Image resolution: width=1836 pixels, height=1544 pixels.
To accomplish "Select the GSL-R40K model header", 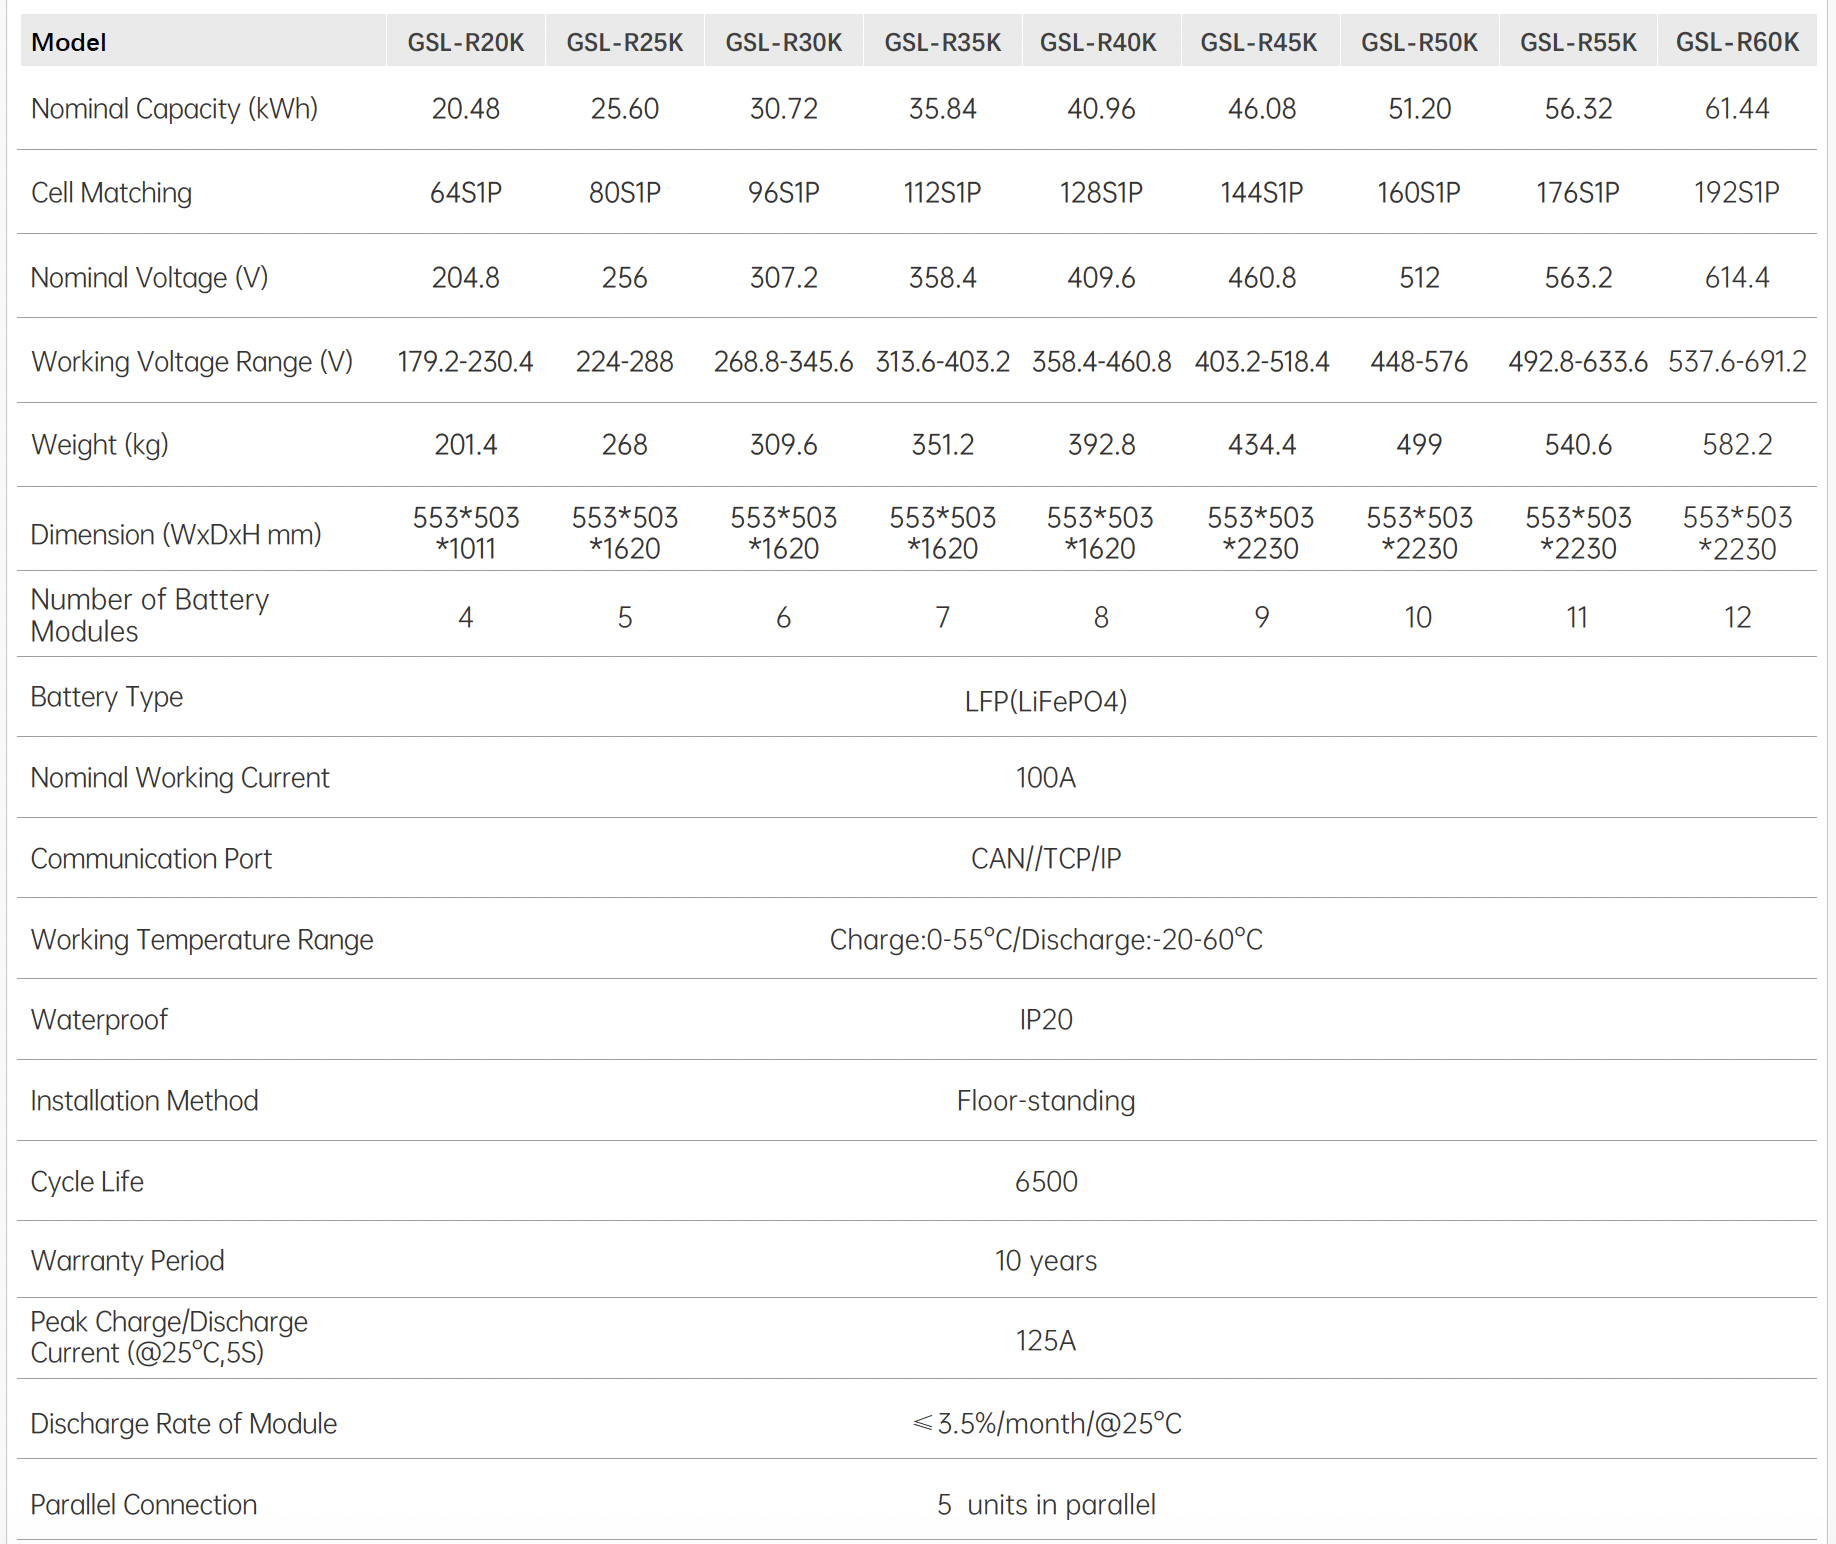I will [x=1098, y=42].
